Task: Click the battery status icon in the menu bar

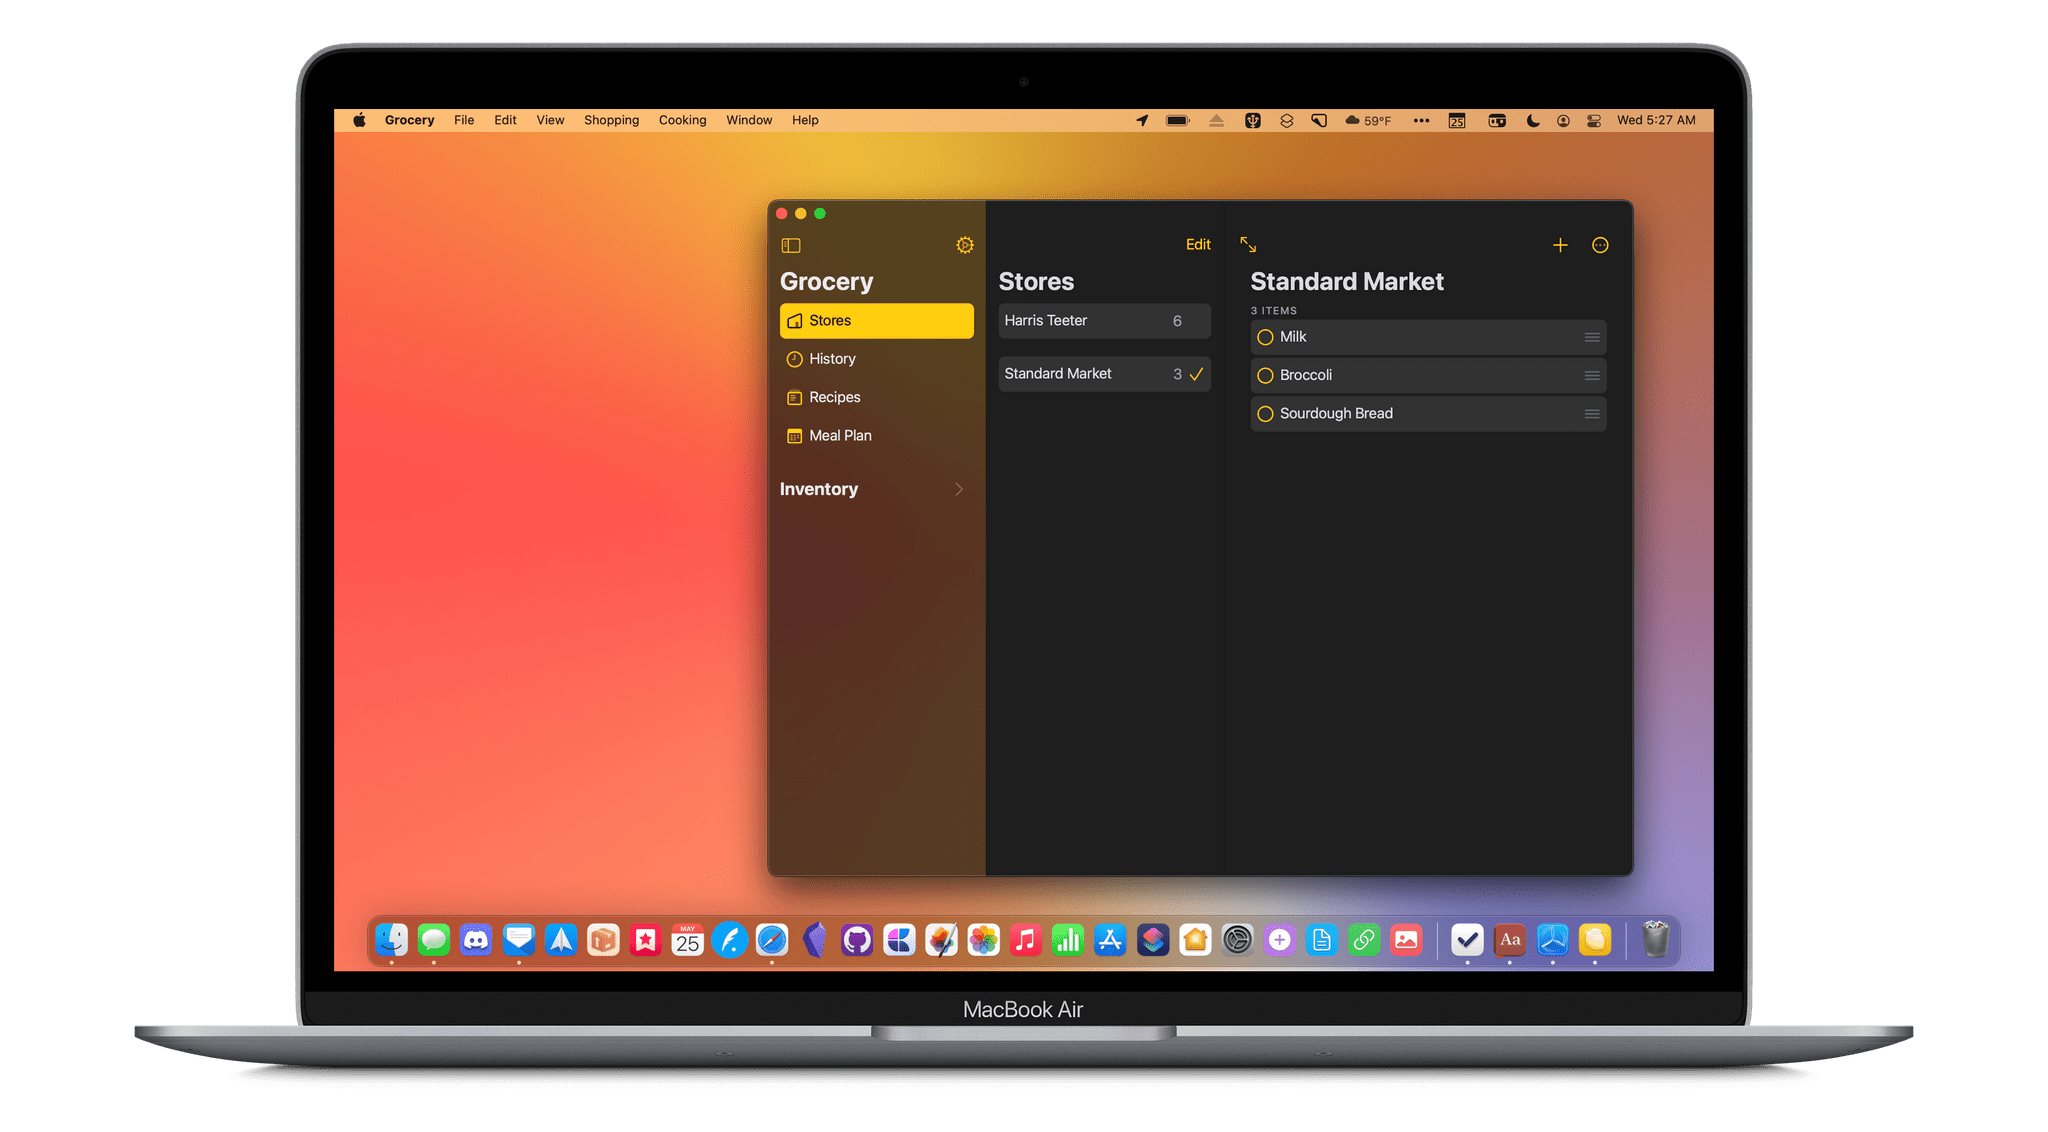Action: pyautogui.click(x=1178, y=120)
